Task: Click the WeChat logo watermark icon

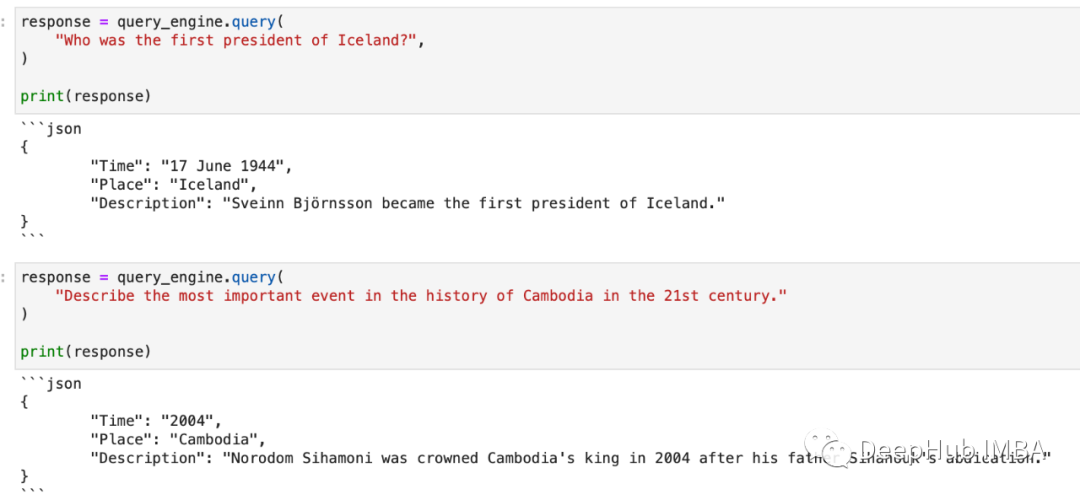Action: pos(829,448)
